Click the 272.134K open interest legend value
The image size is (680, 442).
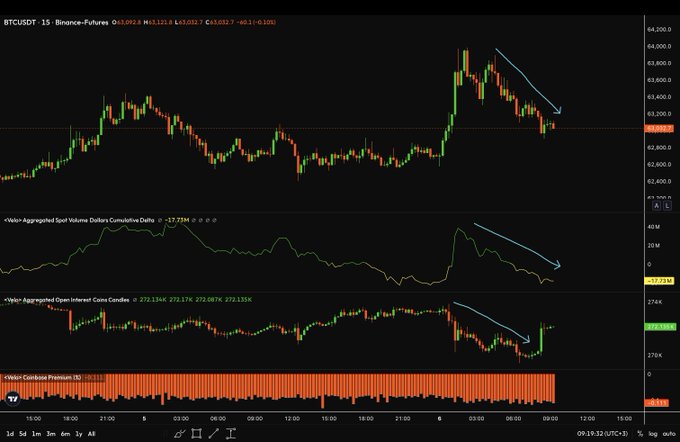153,300
